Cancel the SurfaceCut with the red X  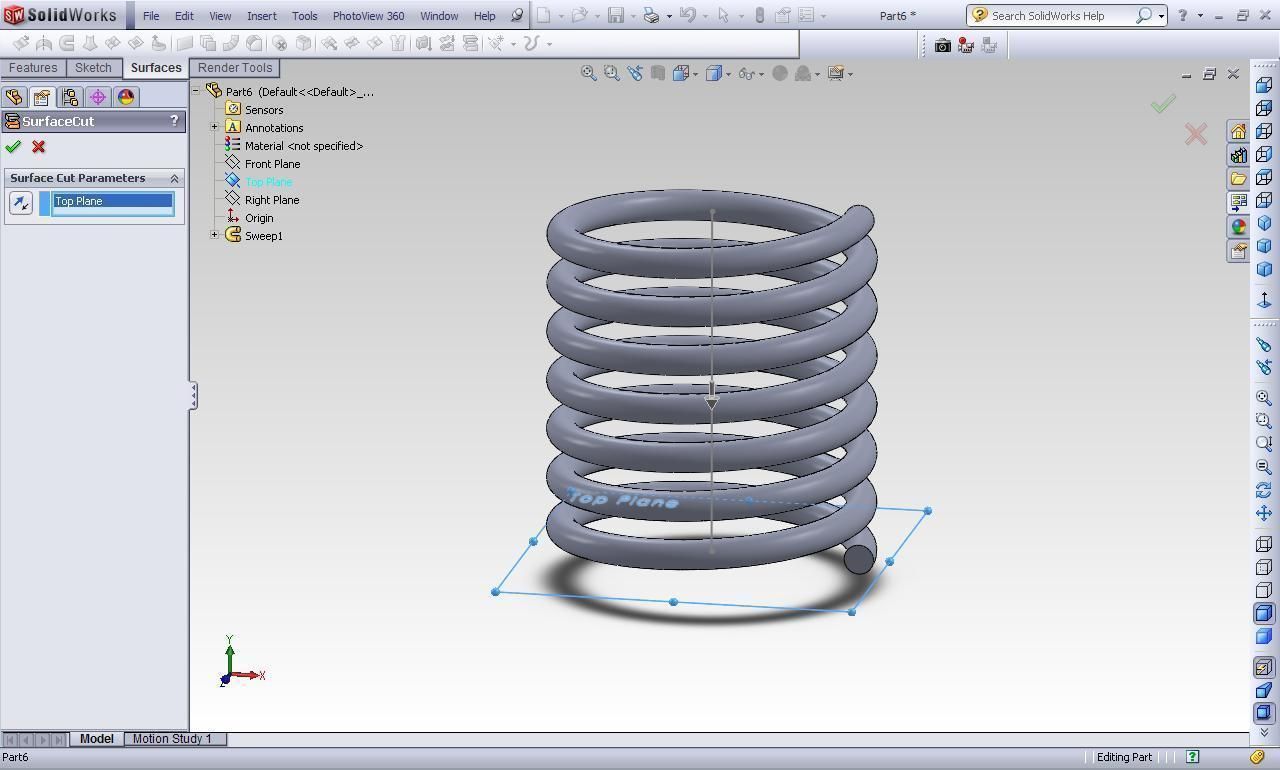point(38,147)
